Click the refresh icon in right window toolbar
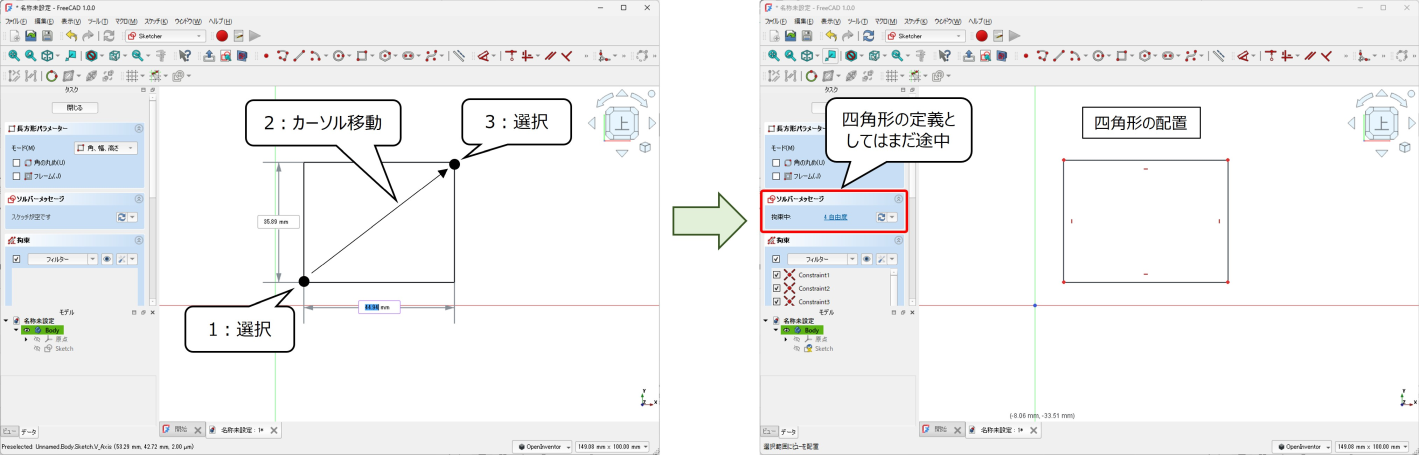Image resolution: width=1419 pixels, height=455 pixels. [868, 35]
